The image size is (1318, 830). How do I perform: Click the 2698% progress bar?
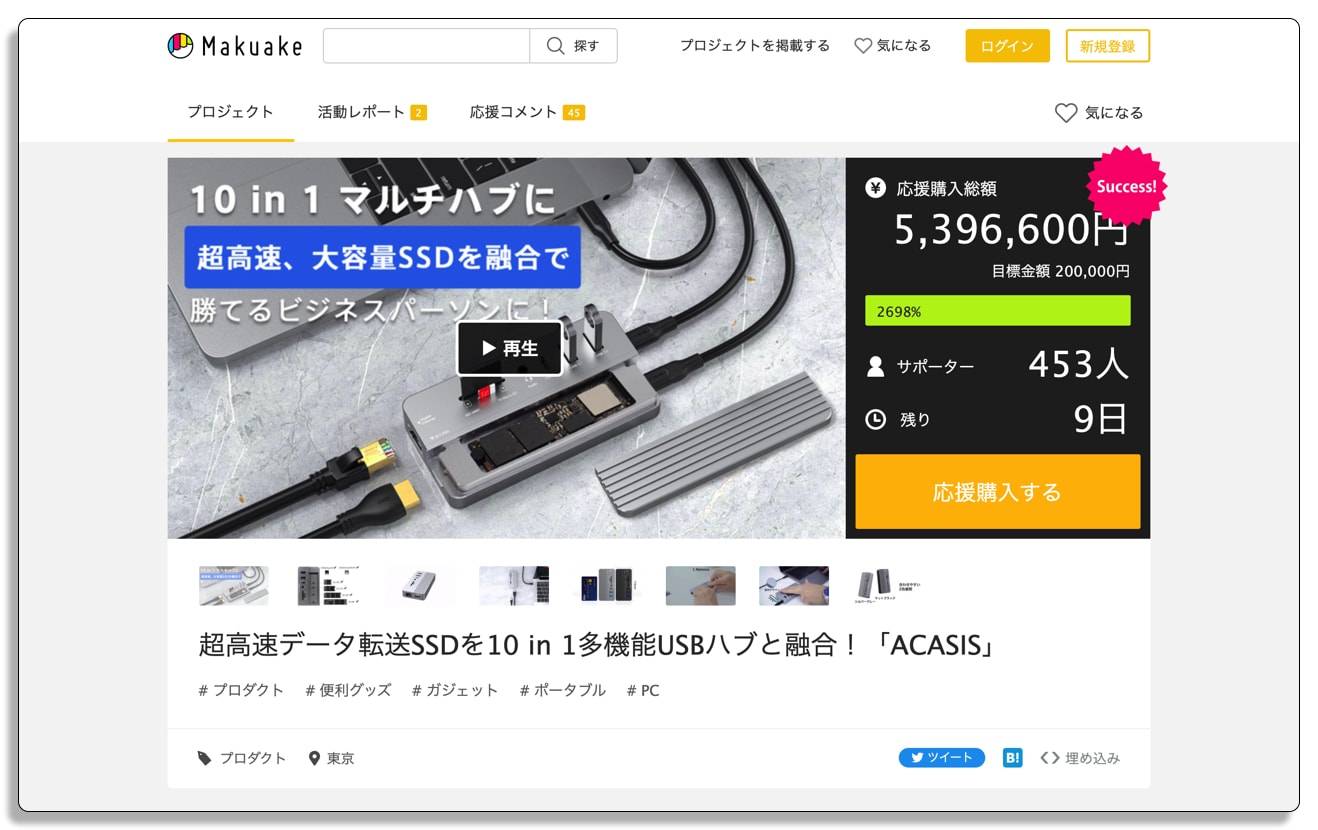(x=998, y=311)
